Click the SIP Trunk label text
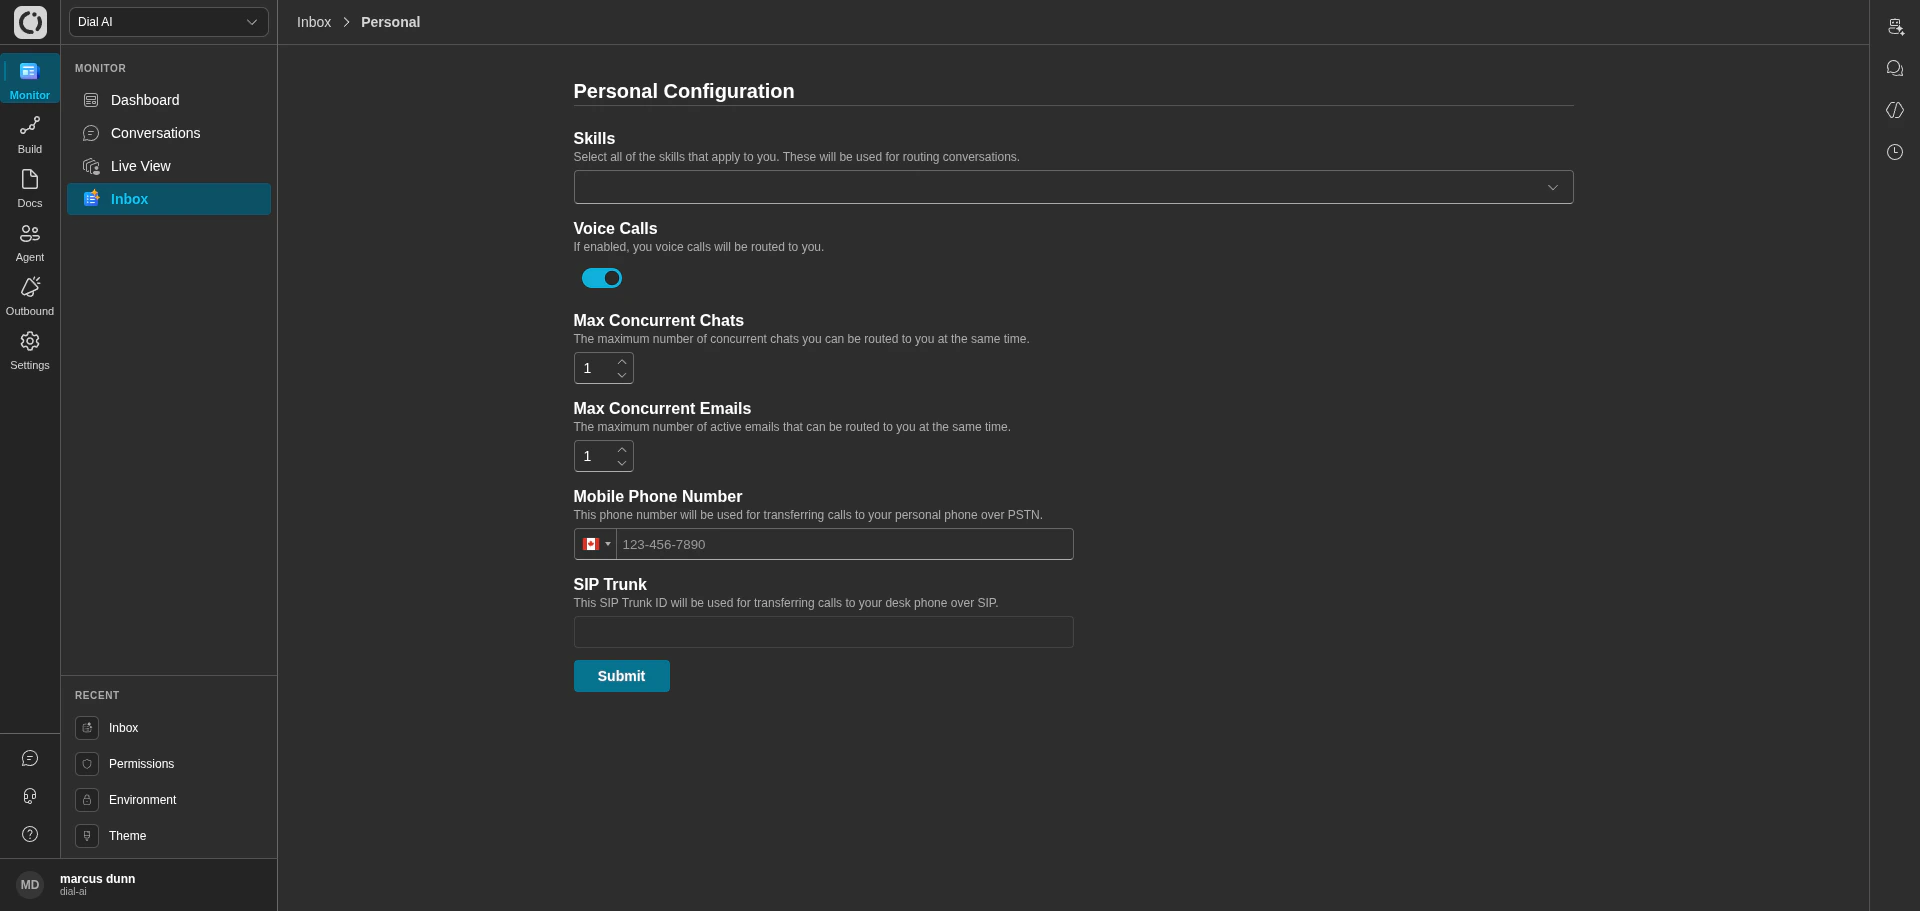1920x911 pixels. pos(610,585)
